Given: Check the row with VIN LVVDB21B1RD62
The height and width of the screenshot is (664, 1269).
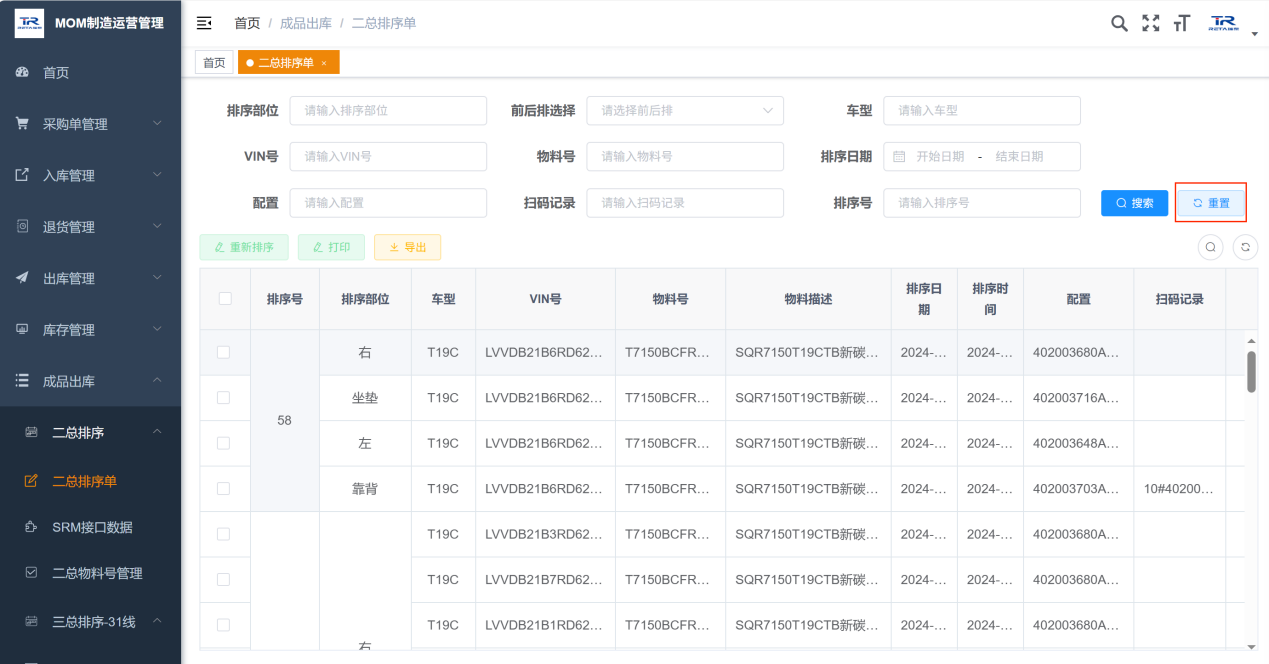Looking at the screenshot, I should pos(223,625).
